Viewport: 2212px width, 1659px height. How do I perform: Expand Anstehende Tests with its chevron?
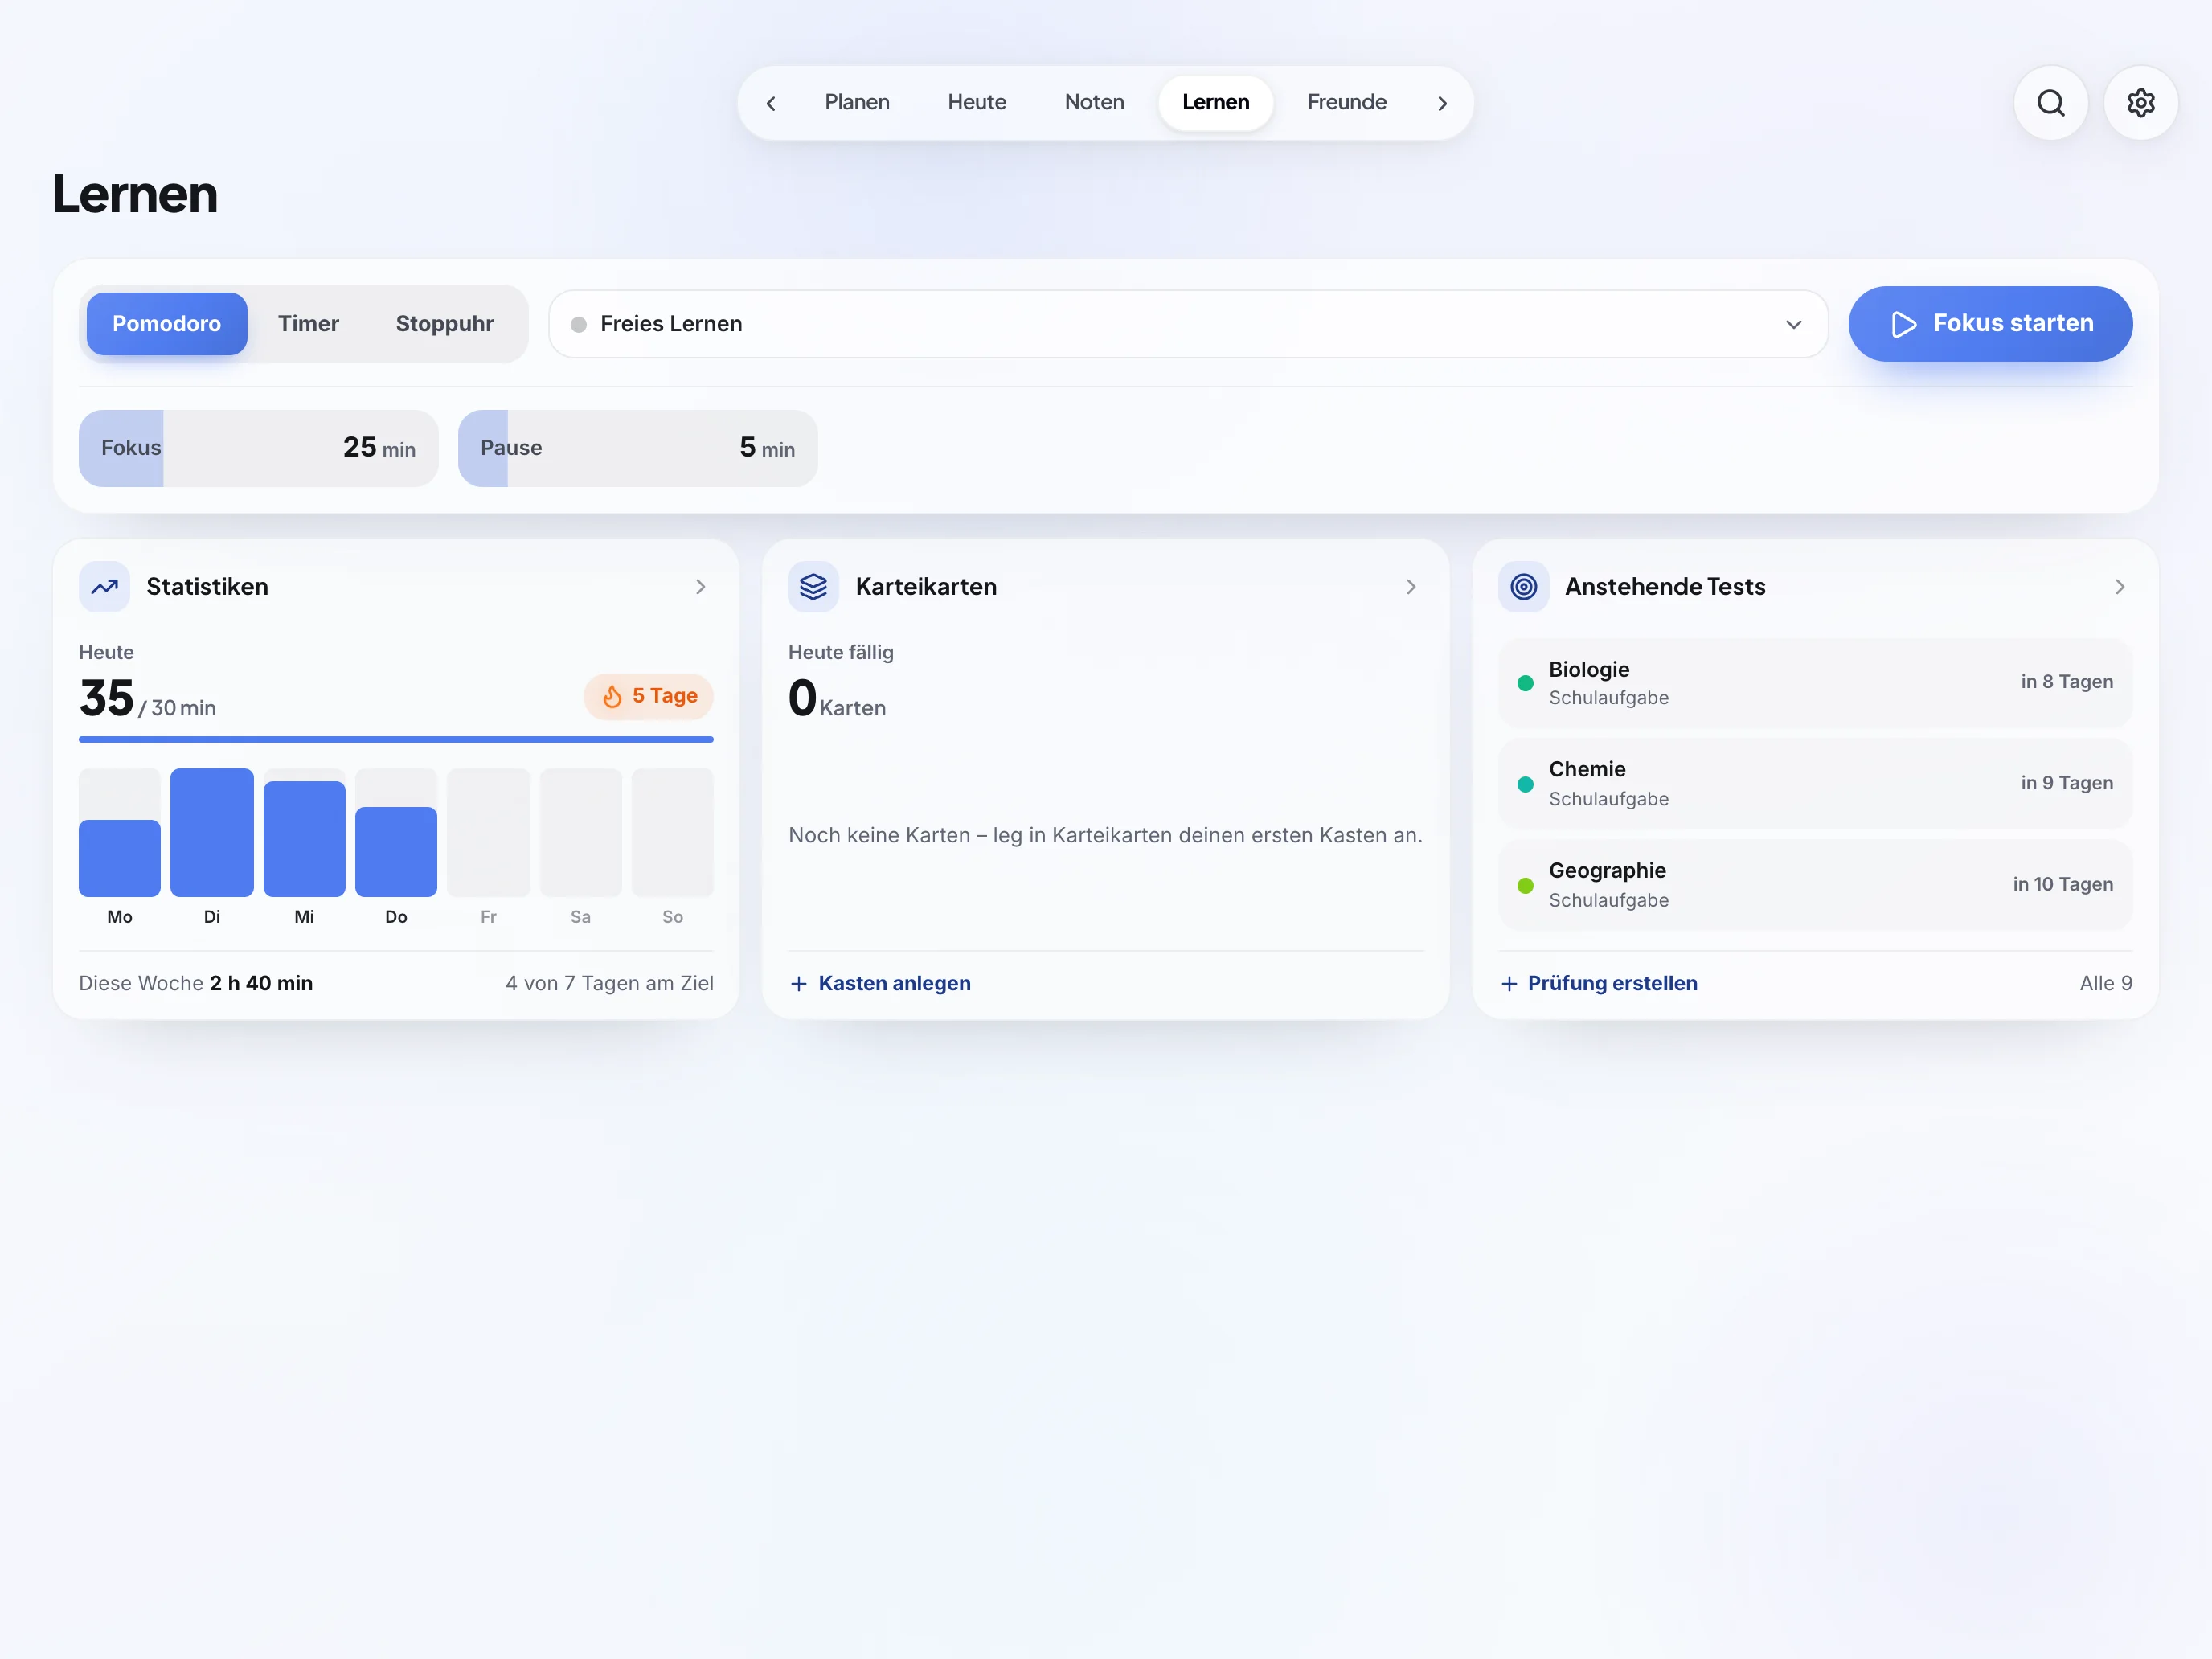tap(2119, 587)
